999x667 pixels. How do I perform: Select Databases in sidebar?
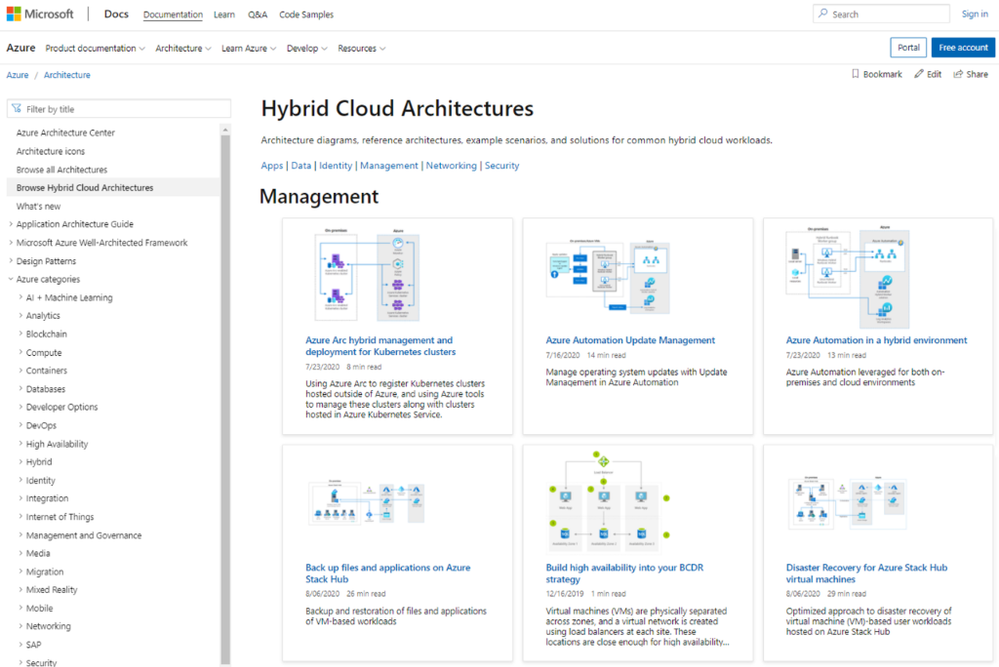45,389
